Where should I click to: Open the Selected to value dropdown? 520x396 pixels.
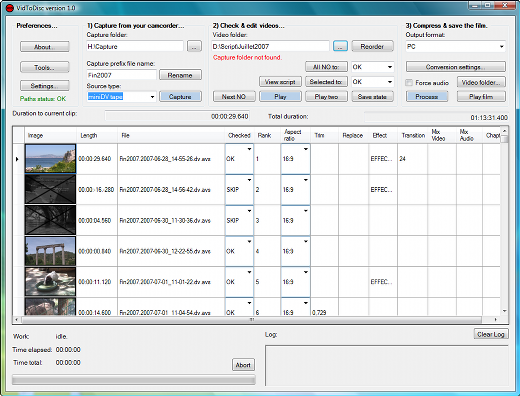pos(390,82)
